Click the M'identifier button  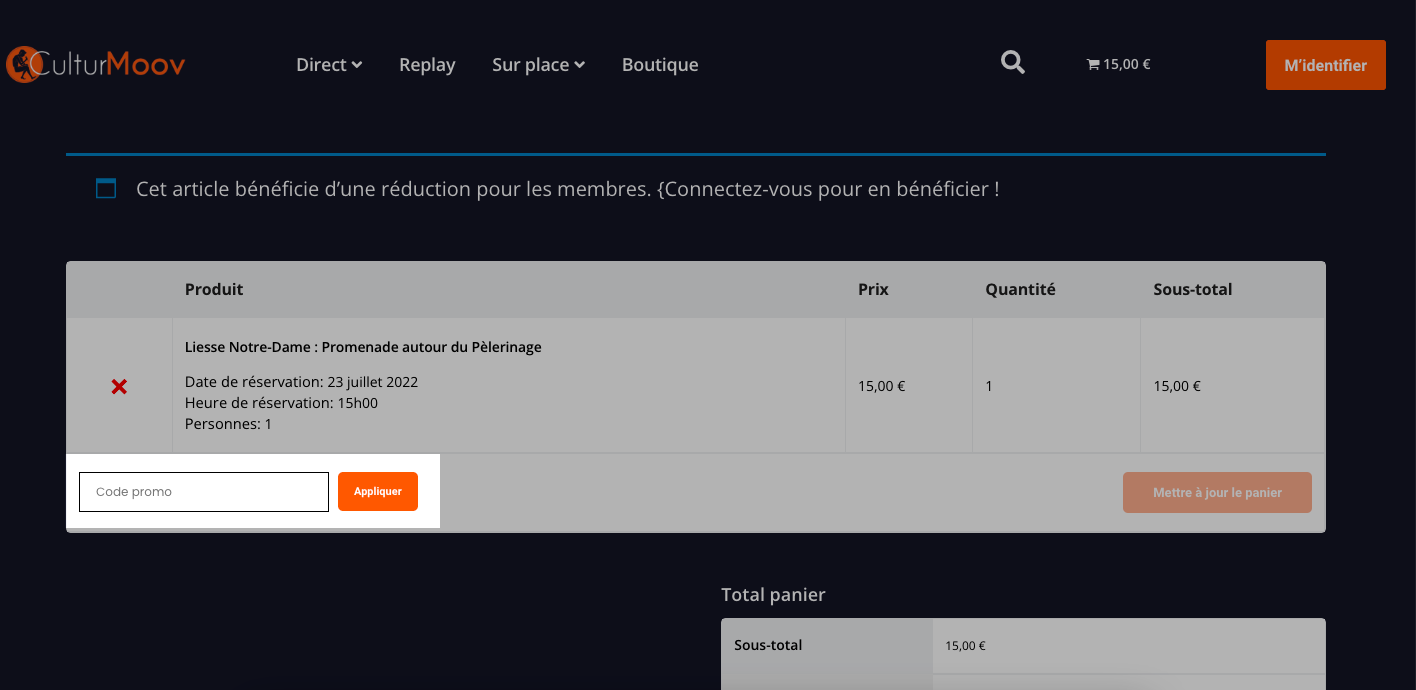[x=1325, y=65]
